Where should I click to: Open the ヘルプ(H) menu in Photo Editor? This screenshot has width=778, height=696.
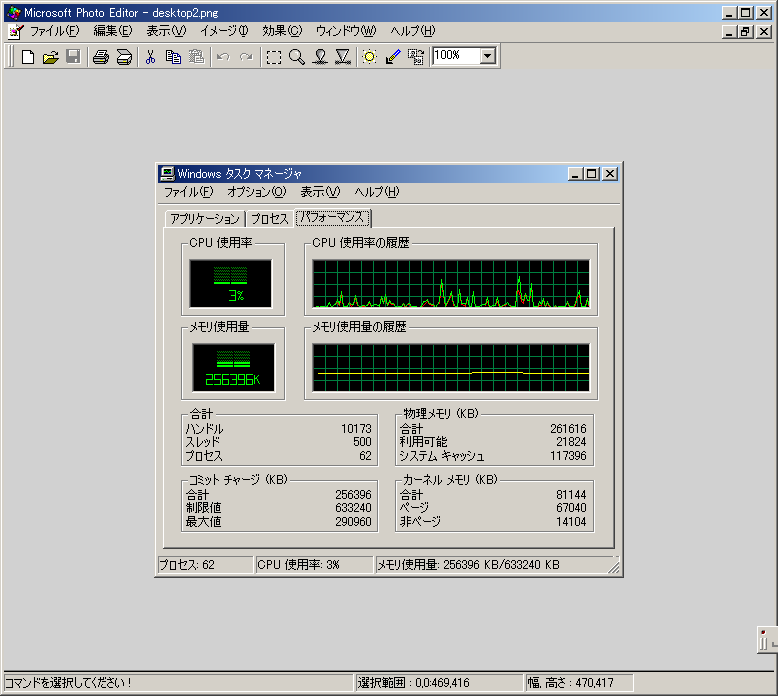[x=412, y=31]
